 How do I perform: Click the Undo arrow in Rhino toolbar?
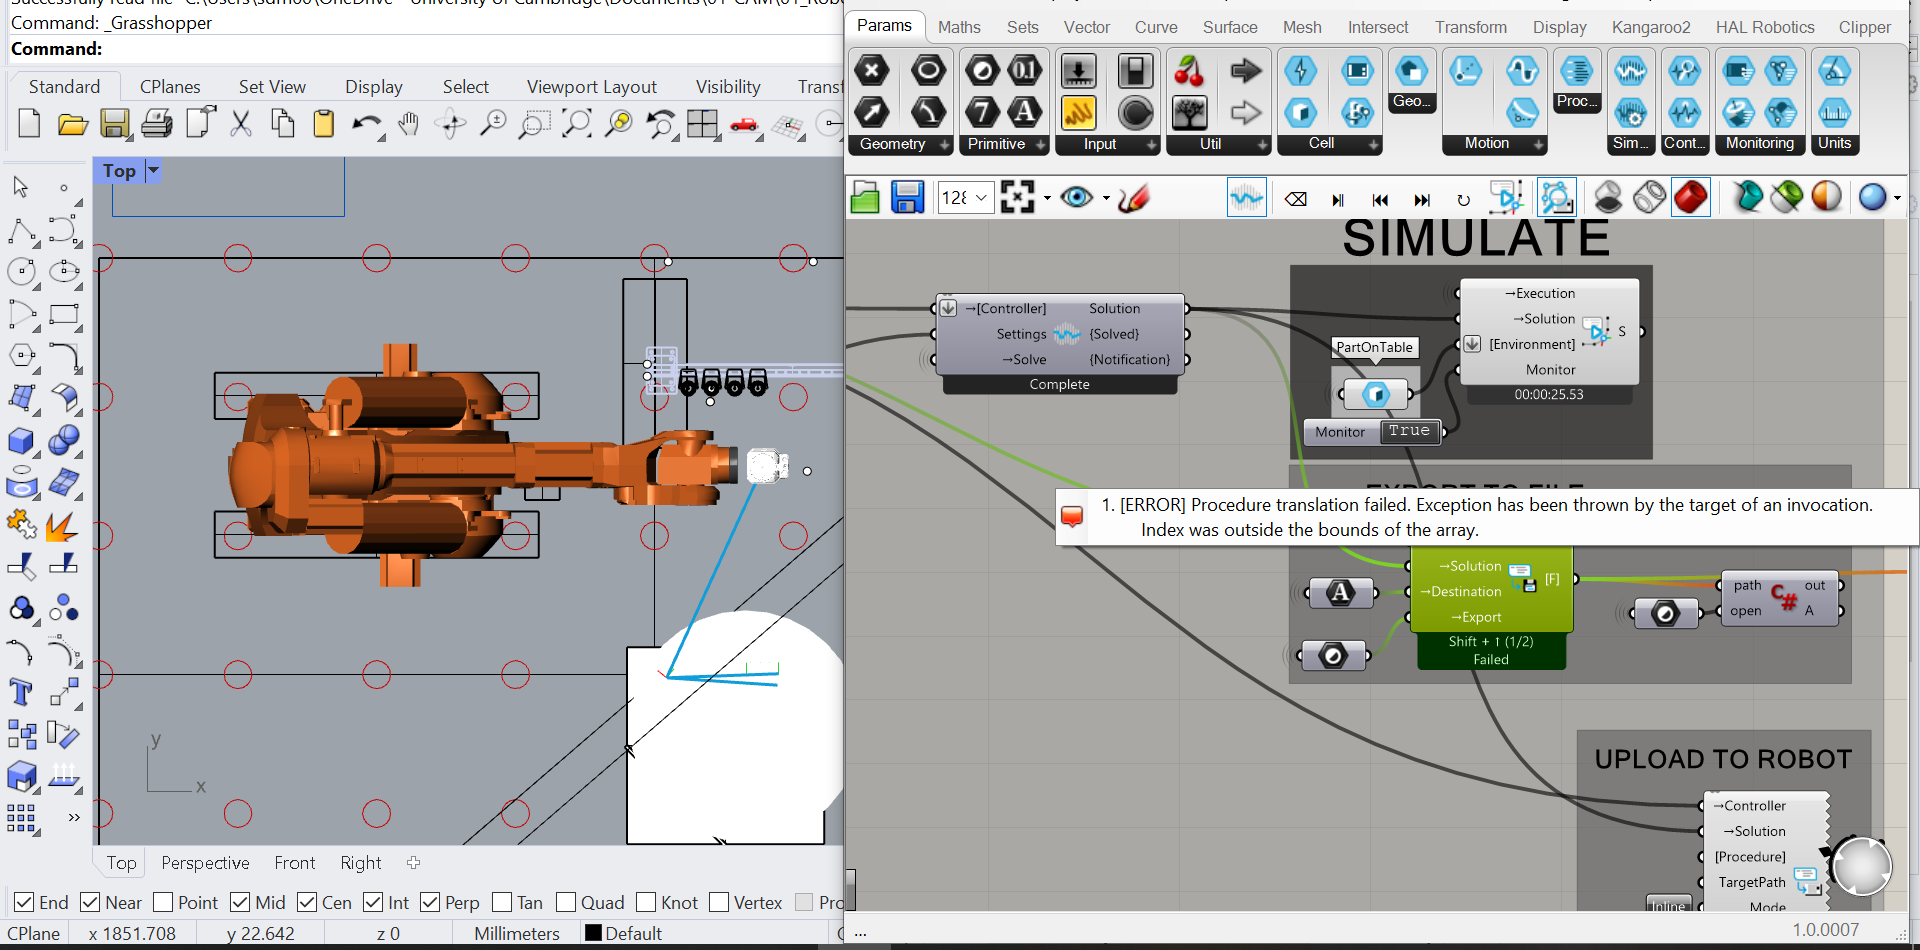coord(367,124)
